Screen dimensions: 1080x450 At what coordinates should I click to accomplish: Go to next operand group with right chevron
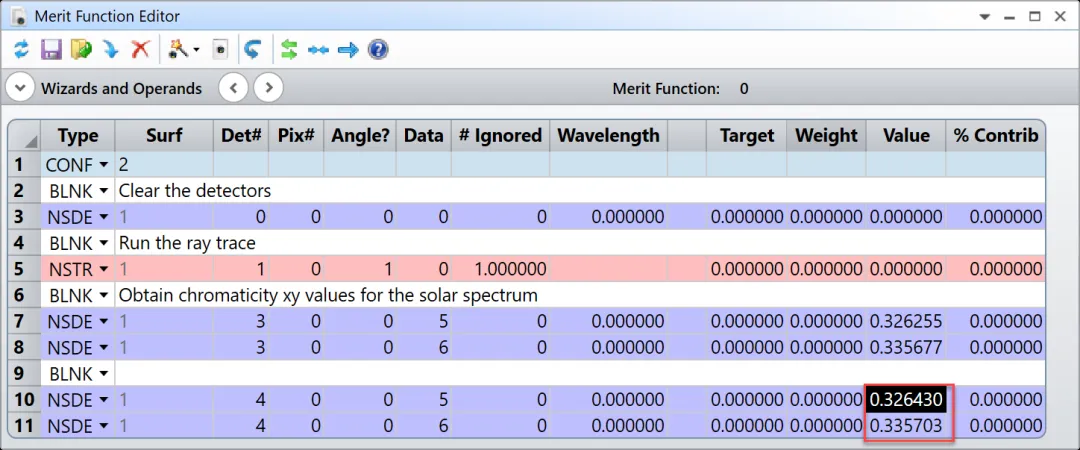click(x=267, y=88)
